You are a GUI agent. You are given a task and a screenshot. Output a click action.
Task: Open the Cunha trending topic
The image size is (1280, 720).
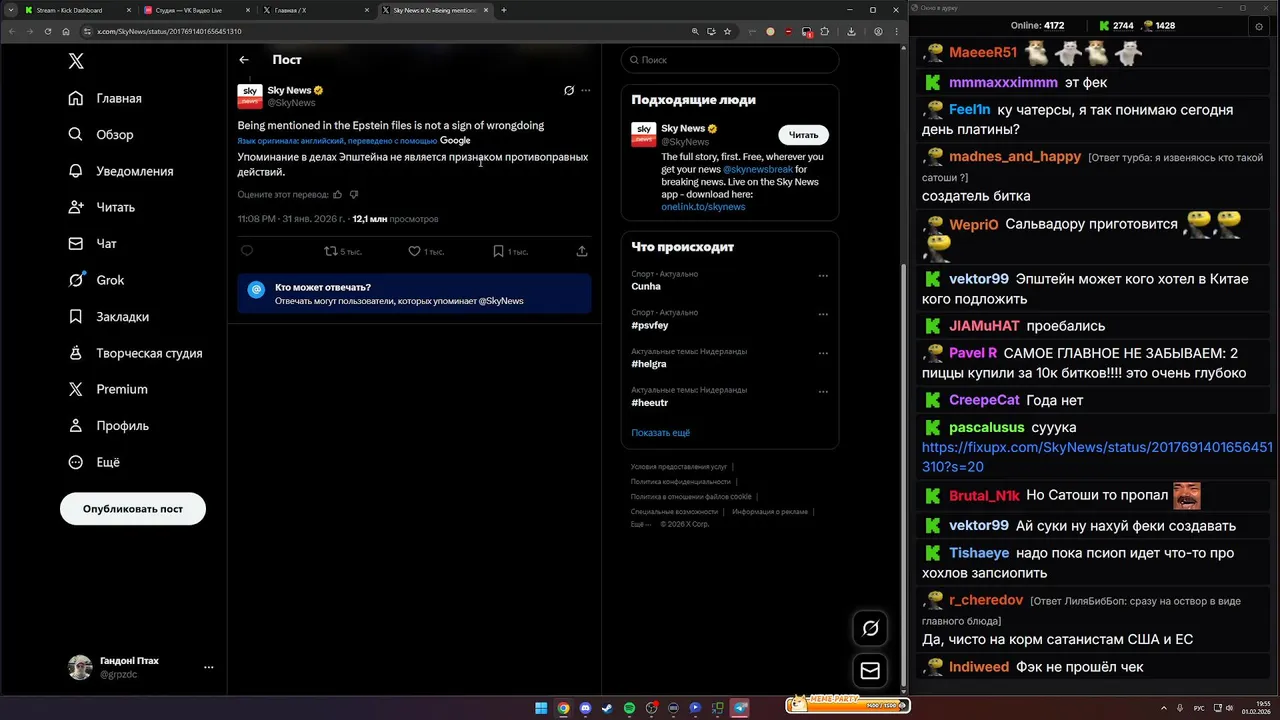click(646, 286)
